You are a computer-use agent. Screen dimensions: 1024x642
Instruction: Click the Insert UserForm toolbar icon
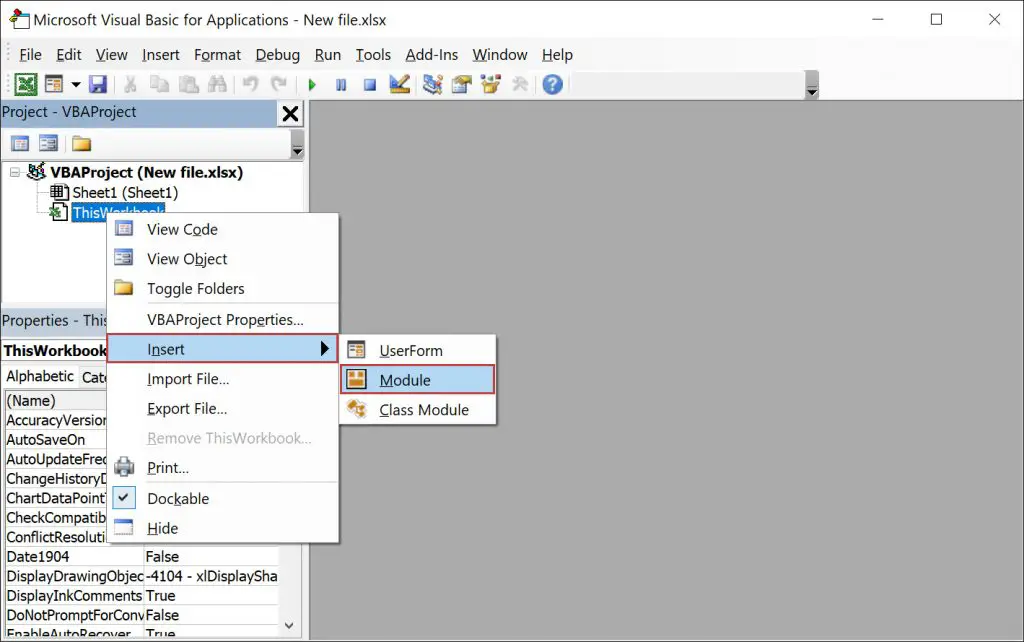(54, 84)
